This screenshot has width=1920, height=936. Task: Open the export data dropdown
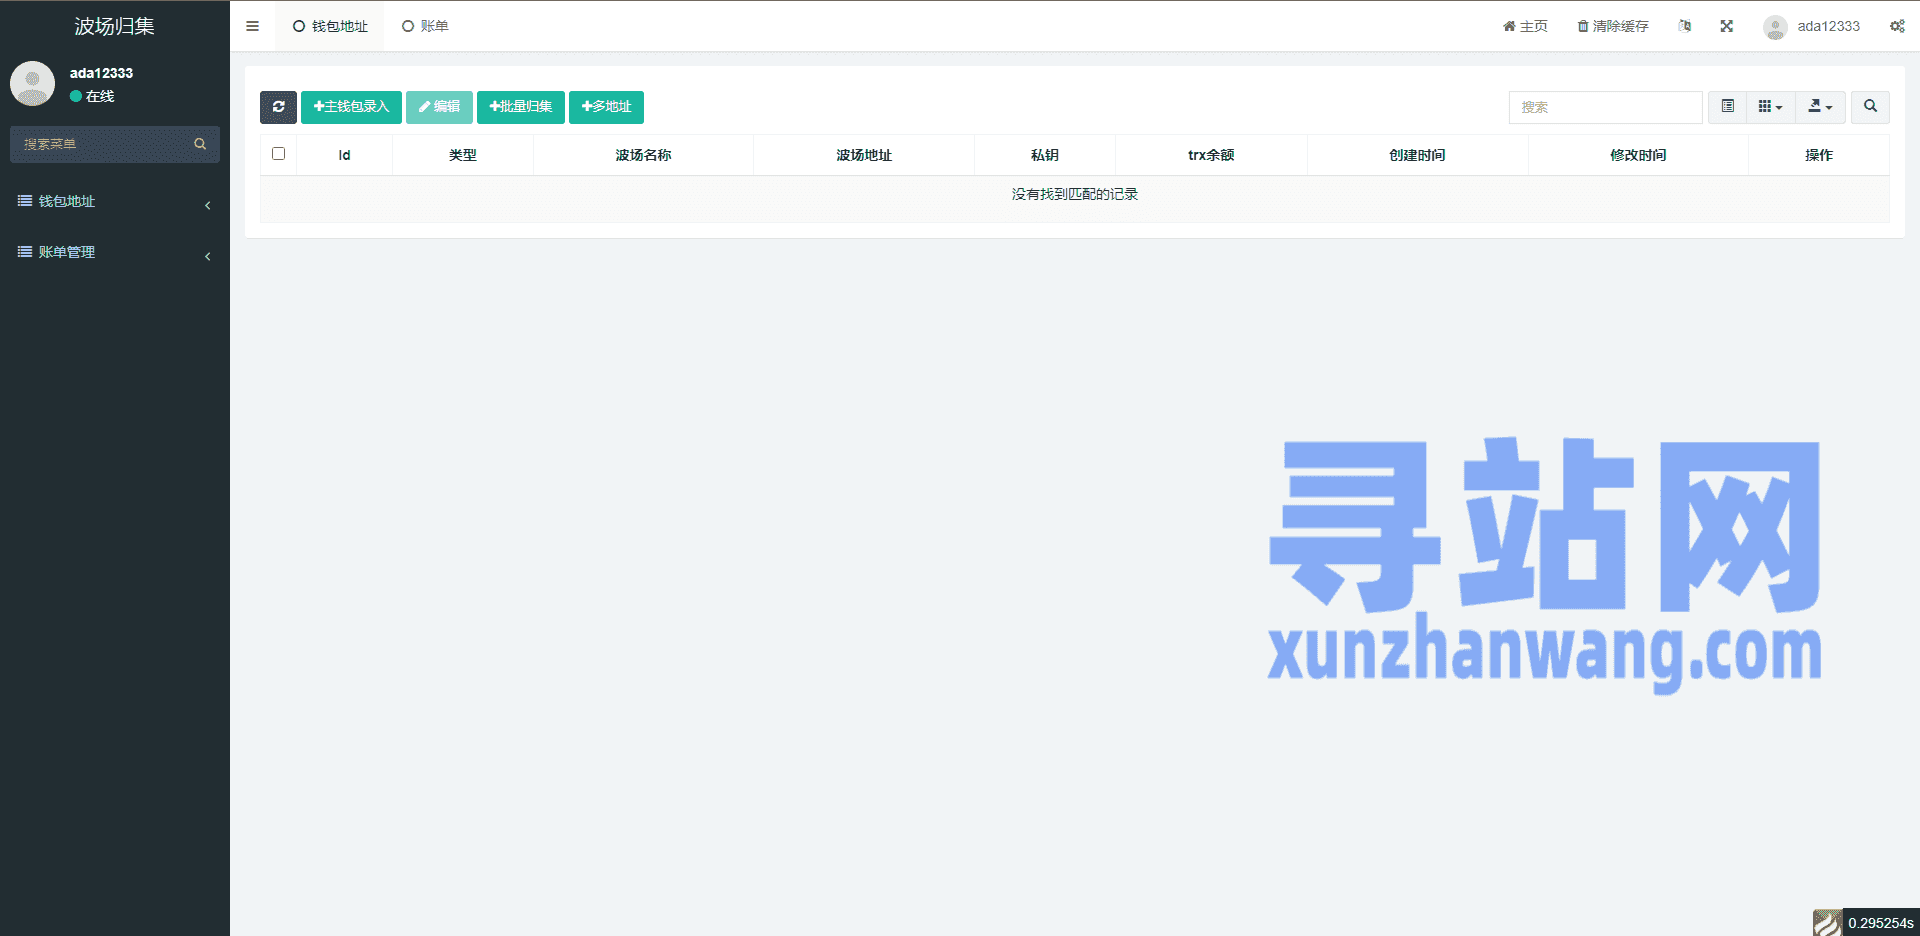[1821, 107]
